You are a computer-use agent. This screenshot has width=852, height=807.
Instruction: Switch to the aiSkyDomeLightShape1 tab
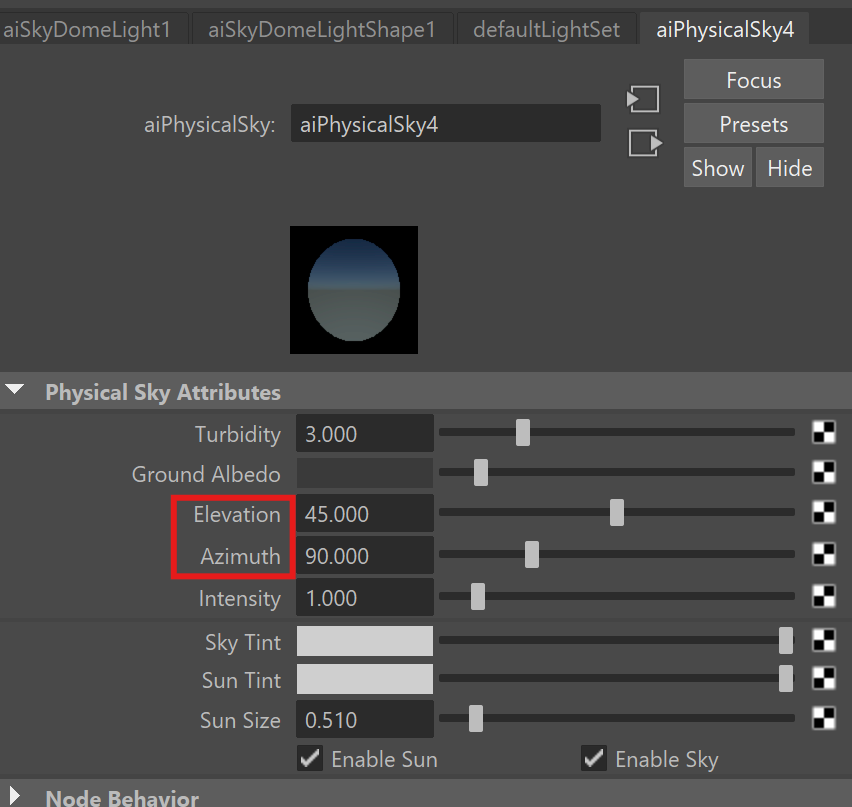coord(321,30)
